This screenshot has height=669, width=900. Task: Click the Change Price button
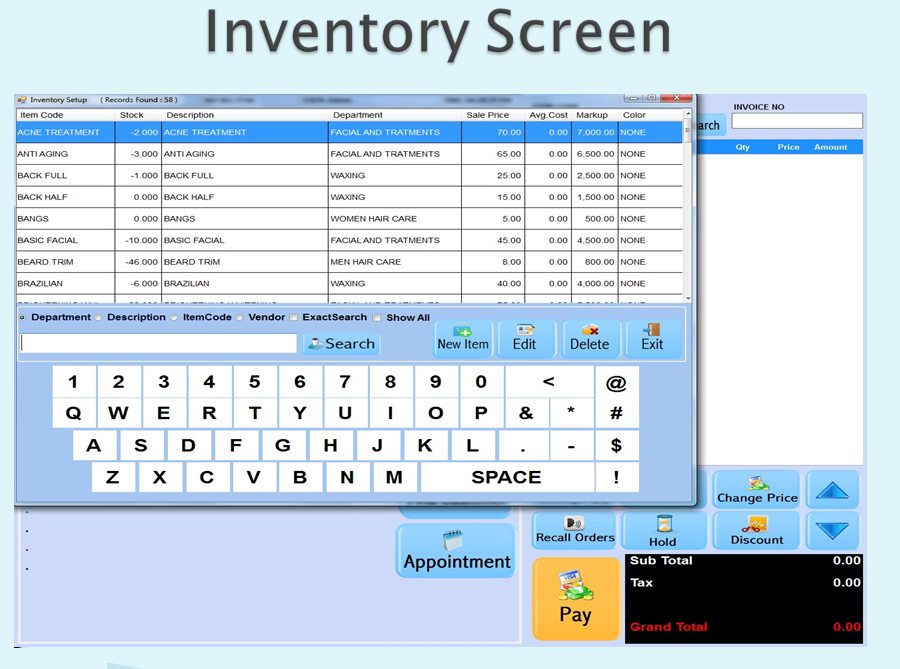757,490
